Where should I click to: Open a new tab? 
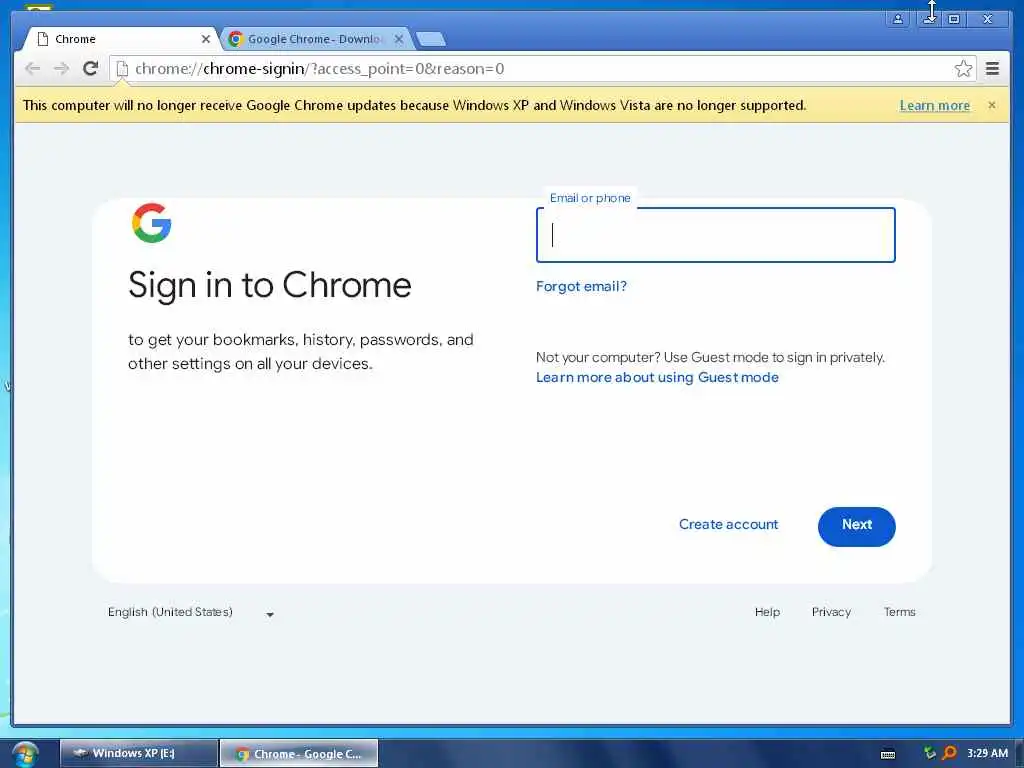[431, 39]
